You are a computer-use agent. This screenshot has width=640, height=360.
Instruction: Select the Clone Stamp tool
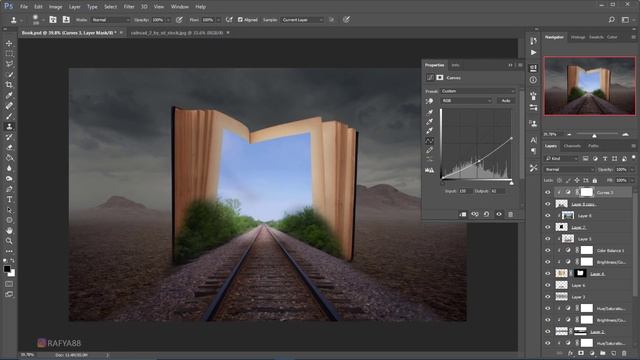(x=9, y=127)
